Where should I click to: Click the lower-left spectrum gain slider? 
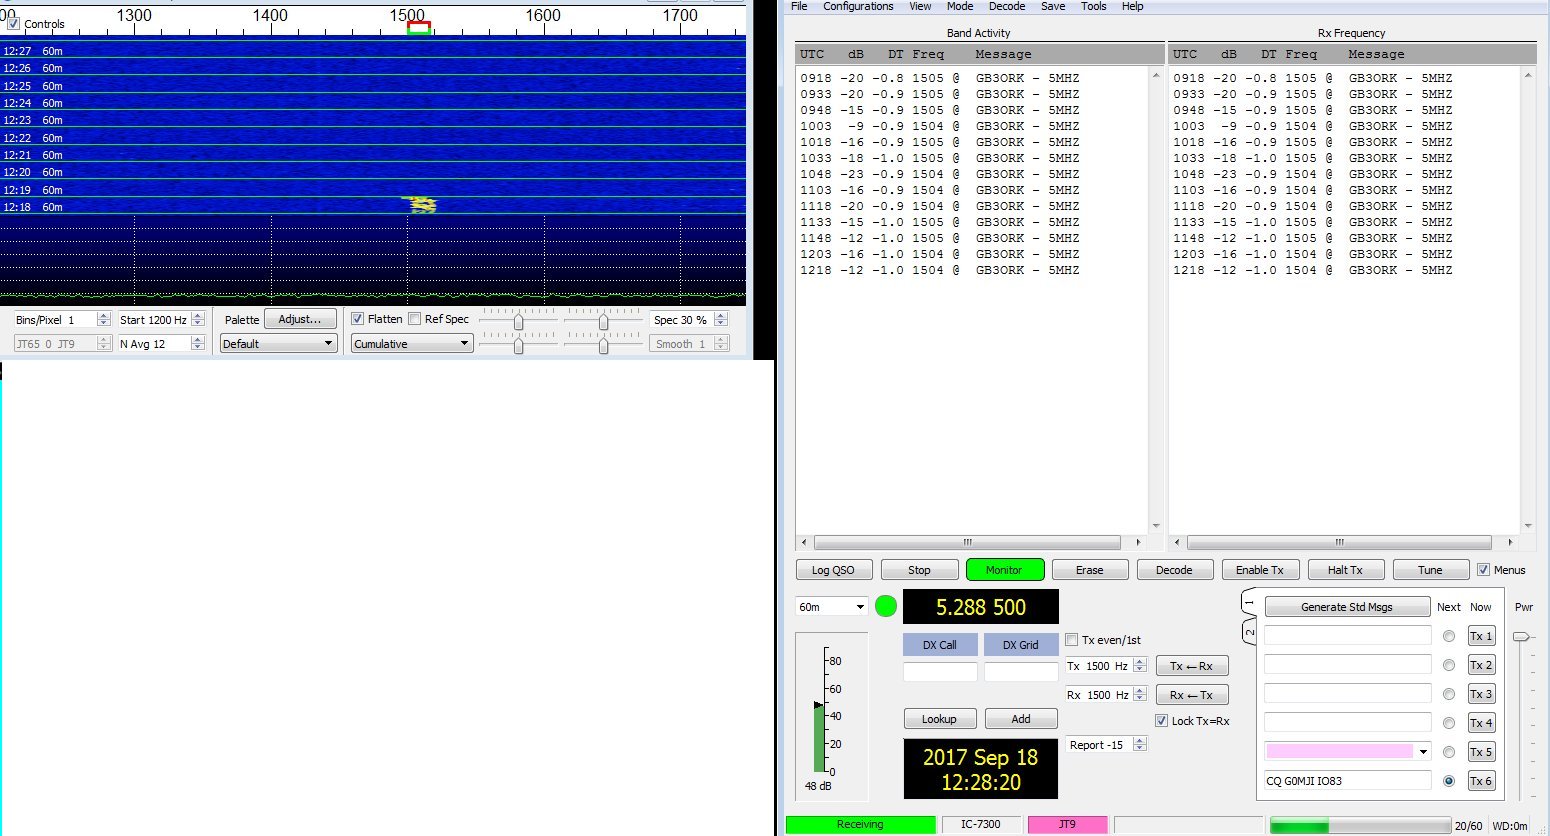coord(518,345)
